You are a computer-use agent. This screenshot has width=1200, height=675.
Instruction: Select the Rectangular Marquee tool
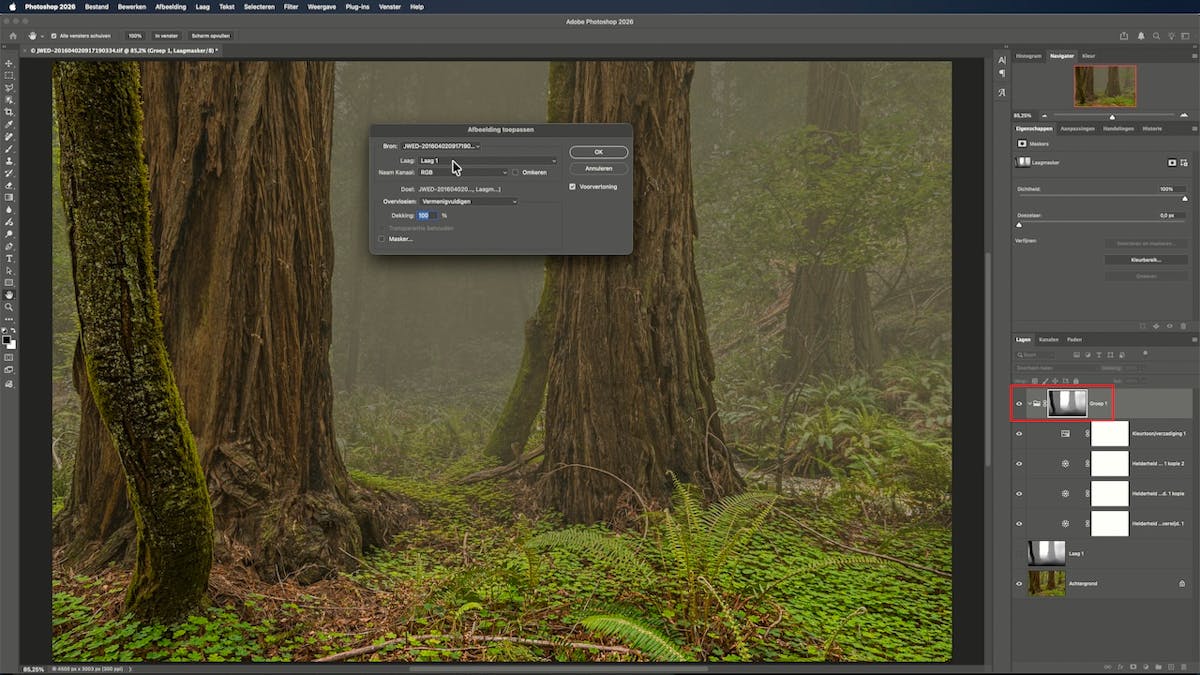(9, 76)
